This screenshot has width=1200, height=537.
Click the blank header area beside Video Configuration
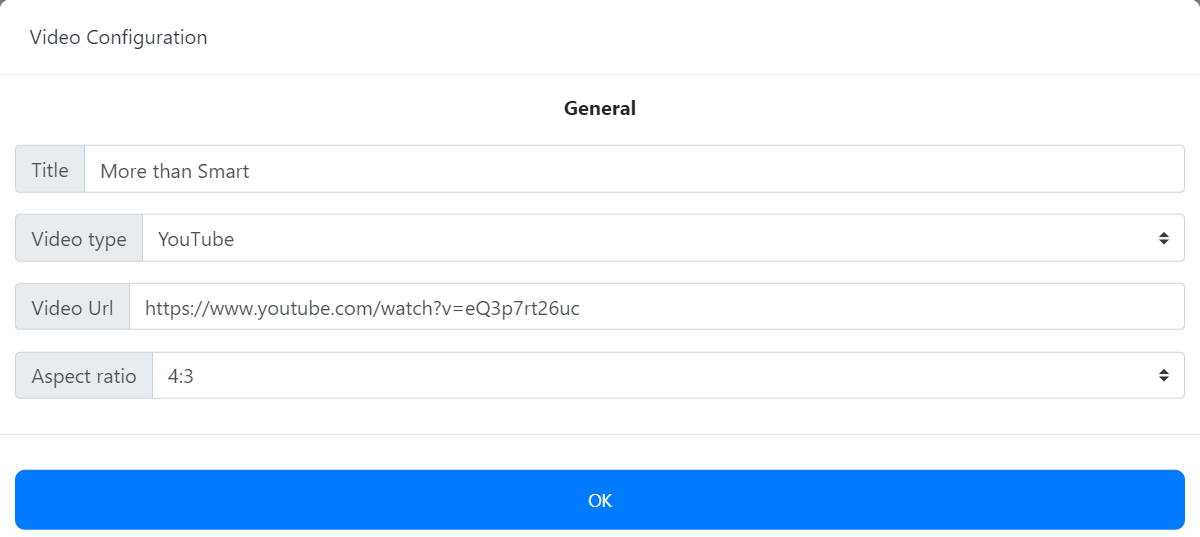pyautogui.click(x=700, y=38)
